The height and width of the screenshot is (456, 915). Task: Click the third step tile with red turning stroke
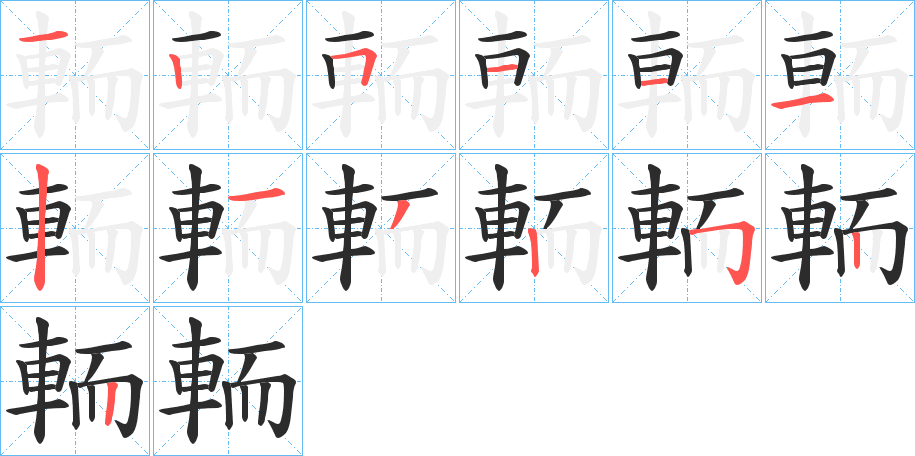point(381,75)
